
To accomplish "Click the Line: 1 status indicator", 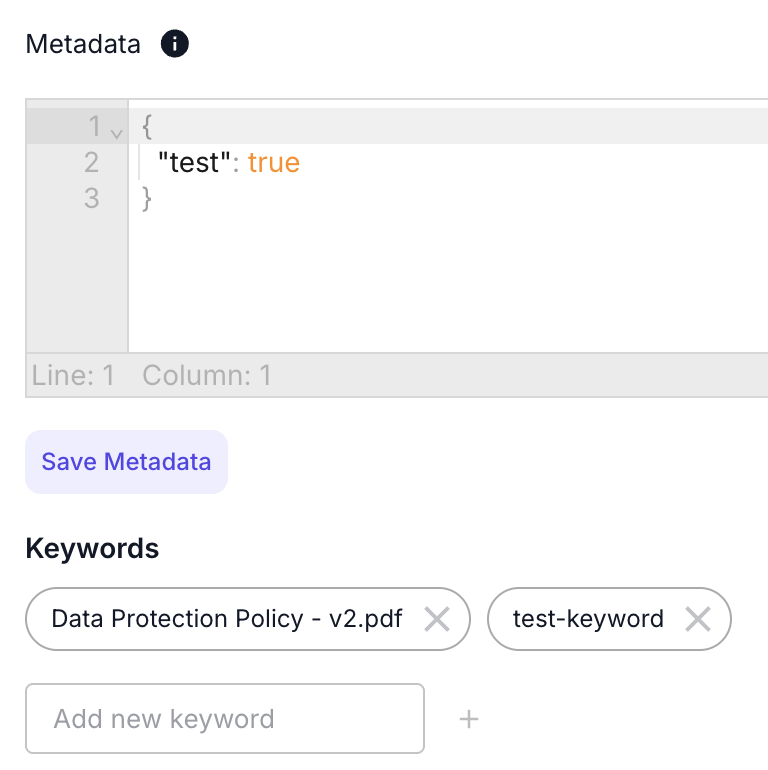I will click(x=73, y=376).
